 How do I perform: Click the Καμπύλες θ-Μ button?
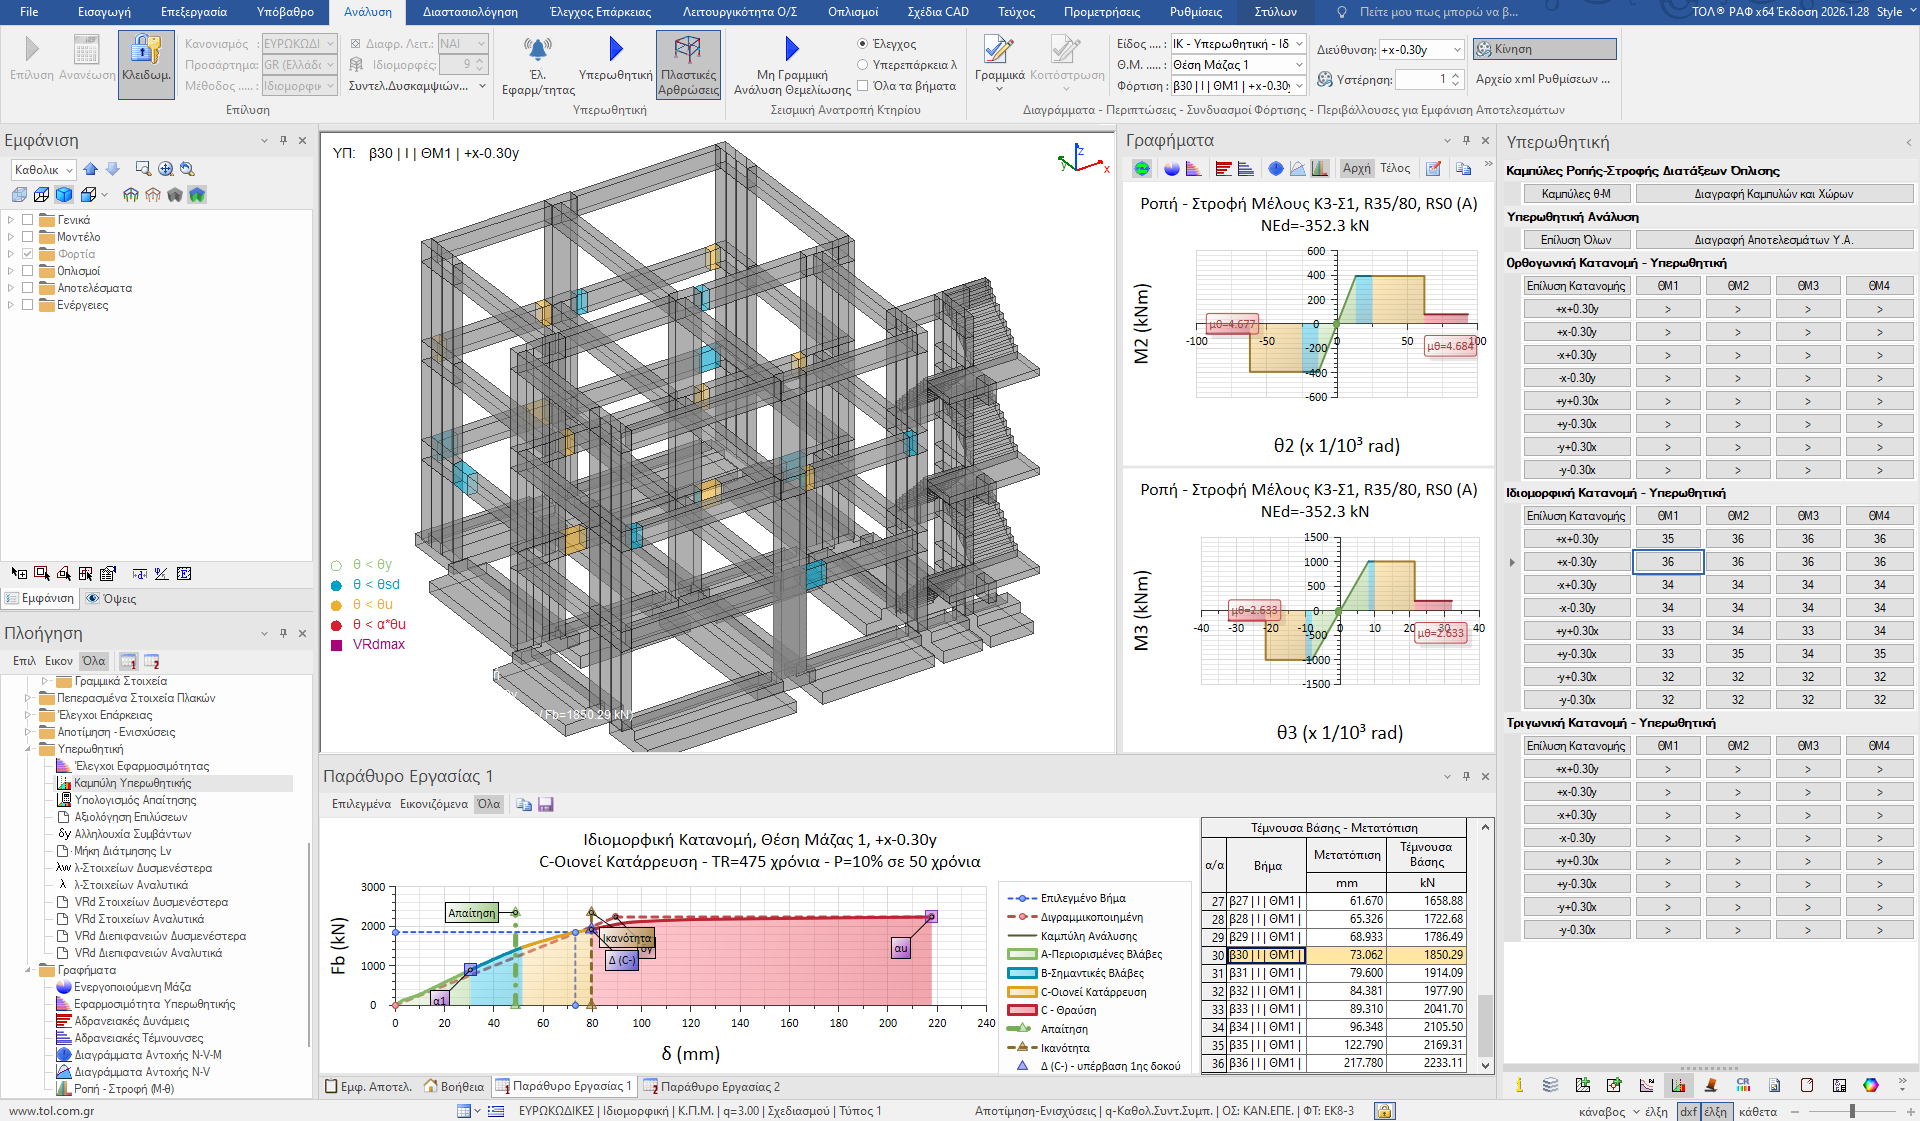click(1576, 194)
